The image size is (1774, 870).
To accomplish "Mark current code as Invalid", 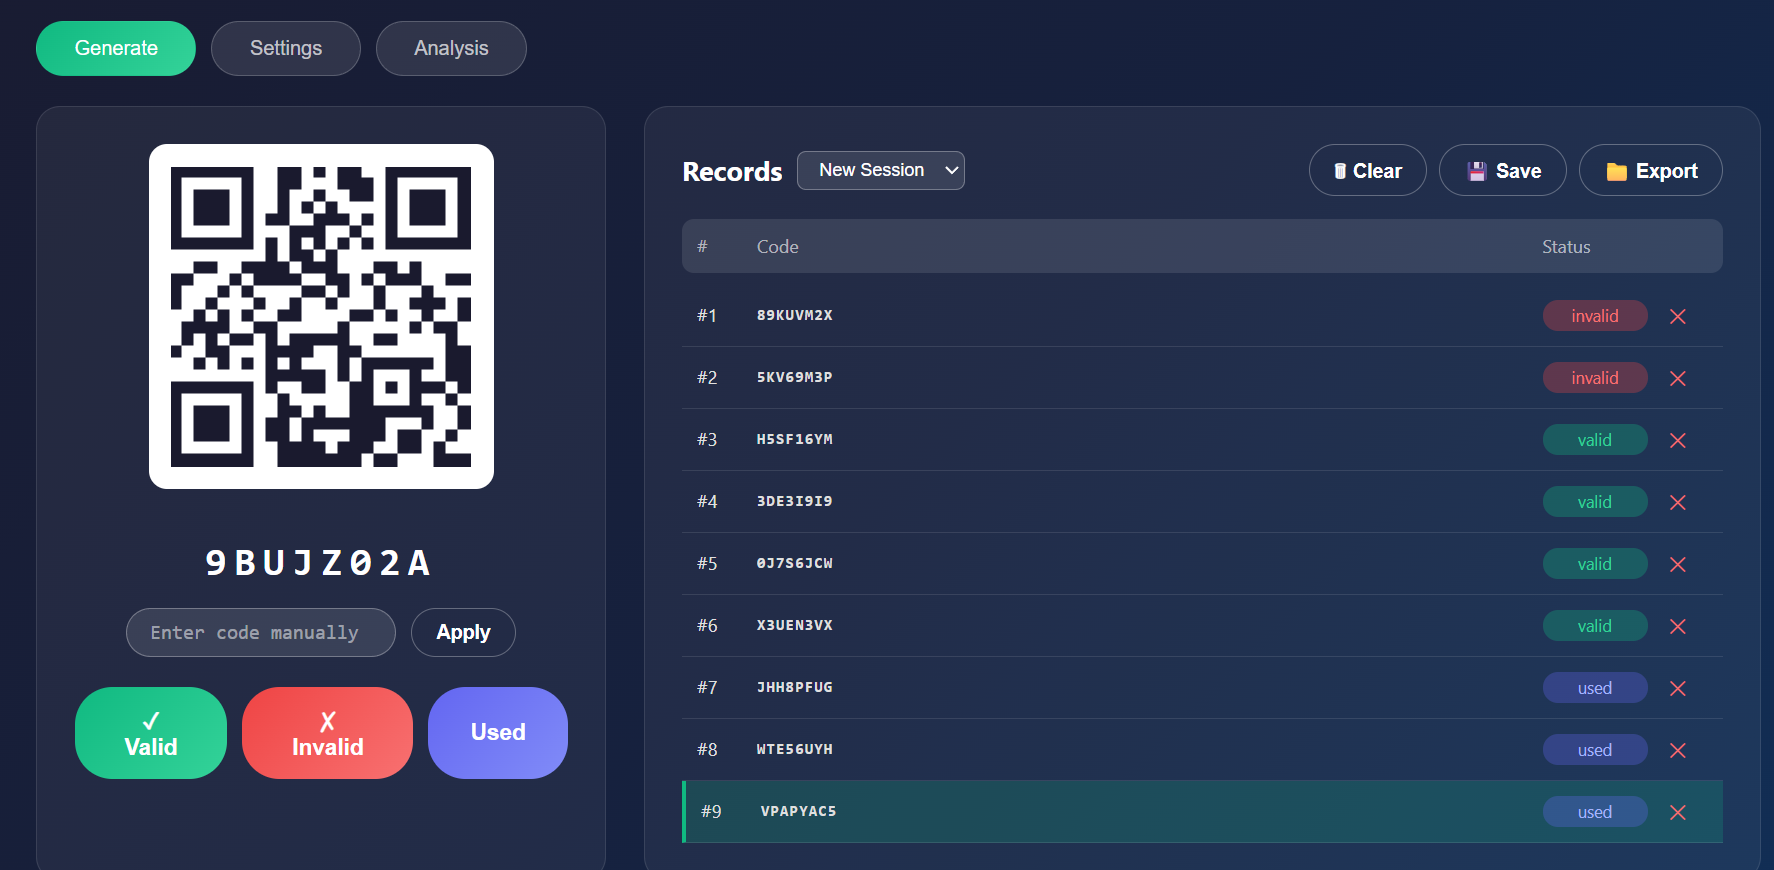I will coord(327,733).
